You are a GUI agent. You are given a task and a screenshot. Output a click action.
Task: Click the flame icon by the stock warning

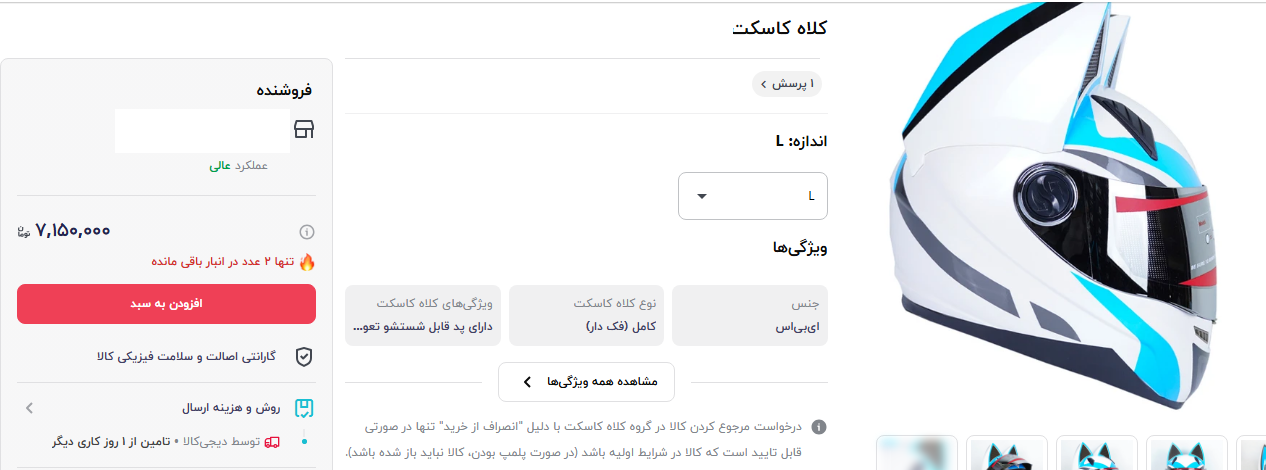pos(307,262)
